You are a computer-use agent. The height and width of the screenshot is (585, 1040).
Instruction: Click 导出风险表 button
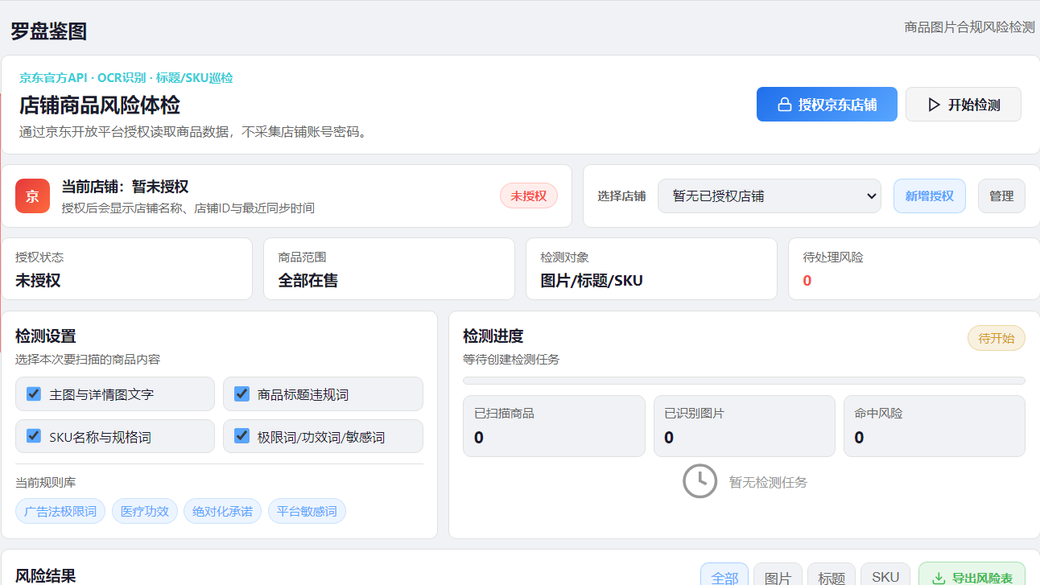click(x=972, y=575)
